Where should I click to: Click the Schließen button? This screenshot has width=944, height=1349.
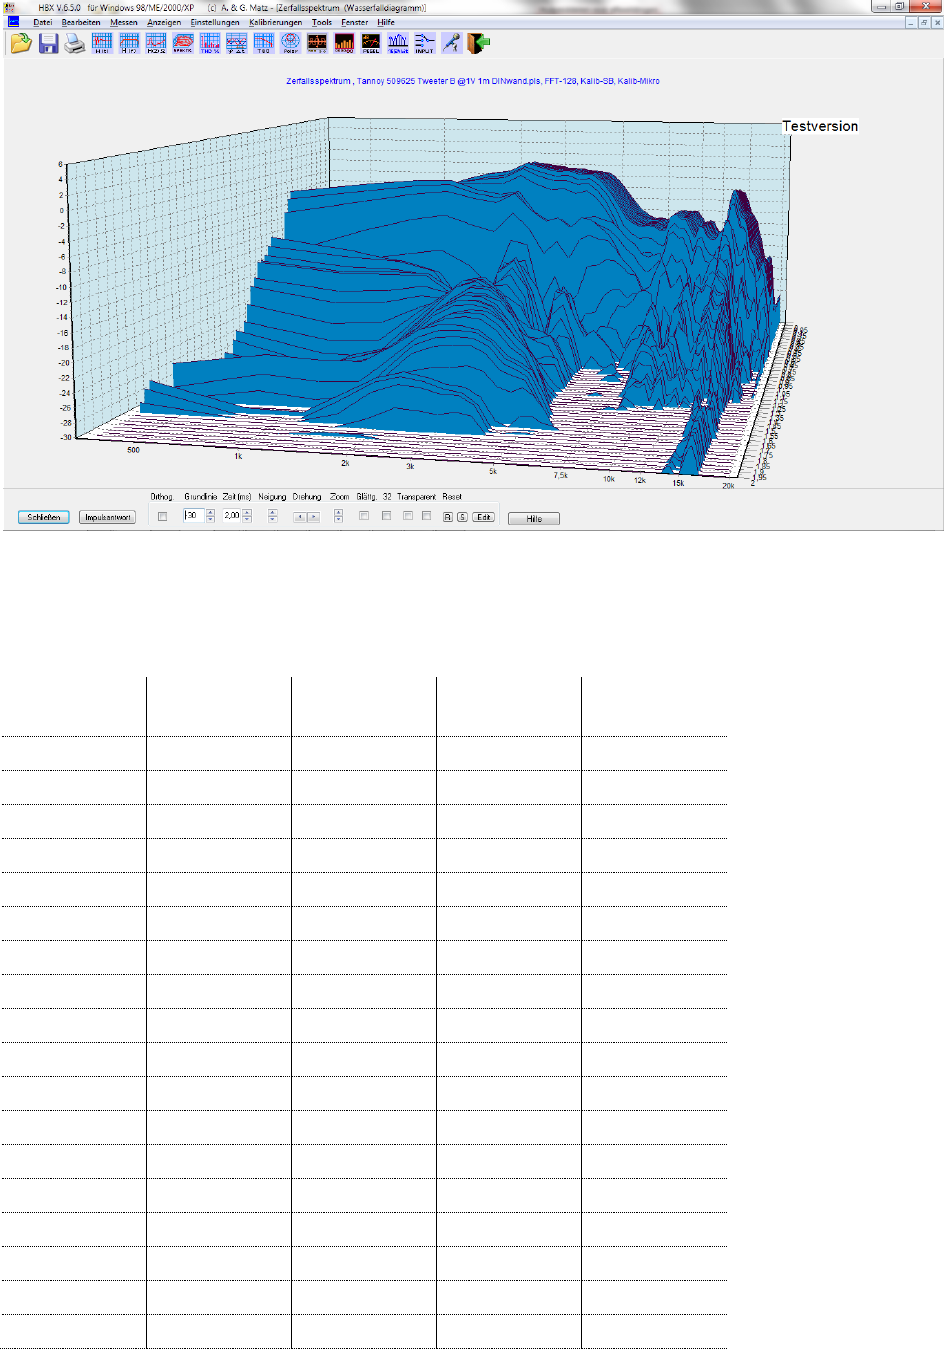44,518
